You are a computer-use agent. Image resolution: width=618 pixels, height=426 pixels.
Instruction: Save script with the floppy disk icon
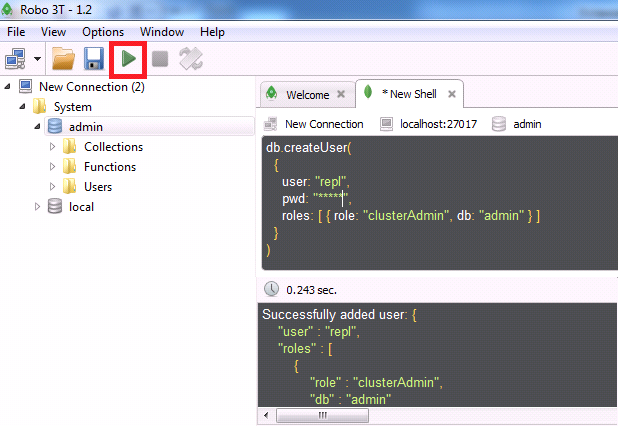94,59
